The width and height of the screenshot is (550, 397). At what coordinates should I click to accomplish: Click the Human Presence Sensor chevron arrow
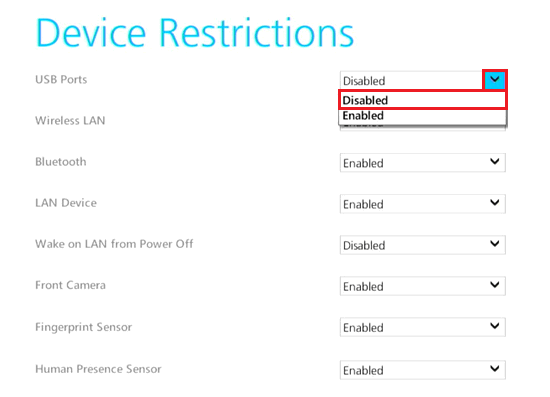coord(495,369)
